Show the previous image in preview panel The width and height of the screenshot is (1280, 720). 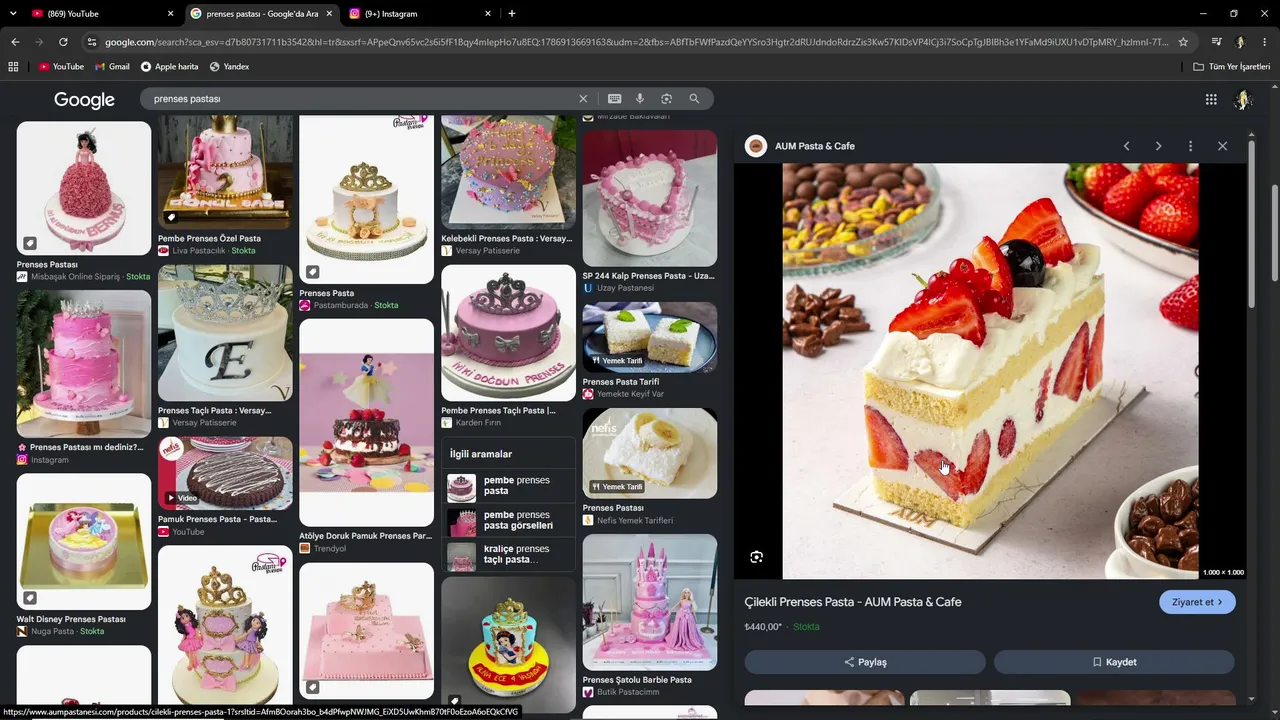(x=1126, y=146)
